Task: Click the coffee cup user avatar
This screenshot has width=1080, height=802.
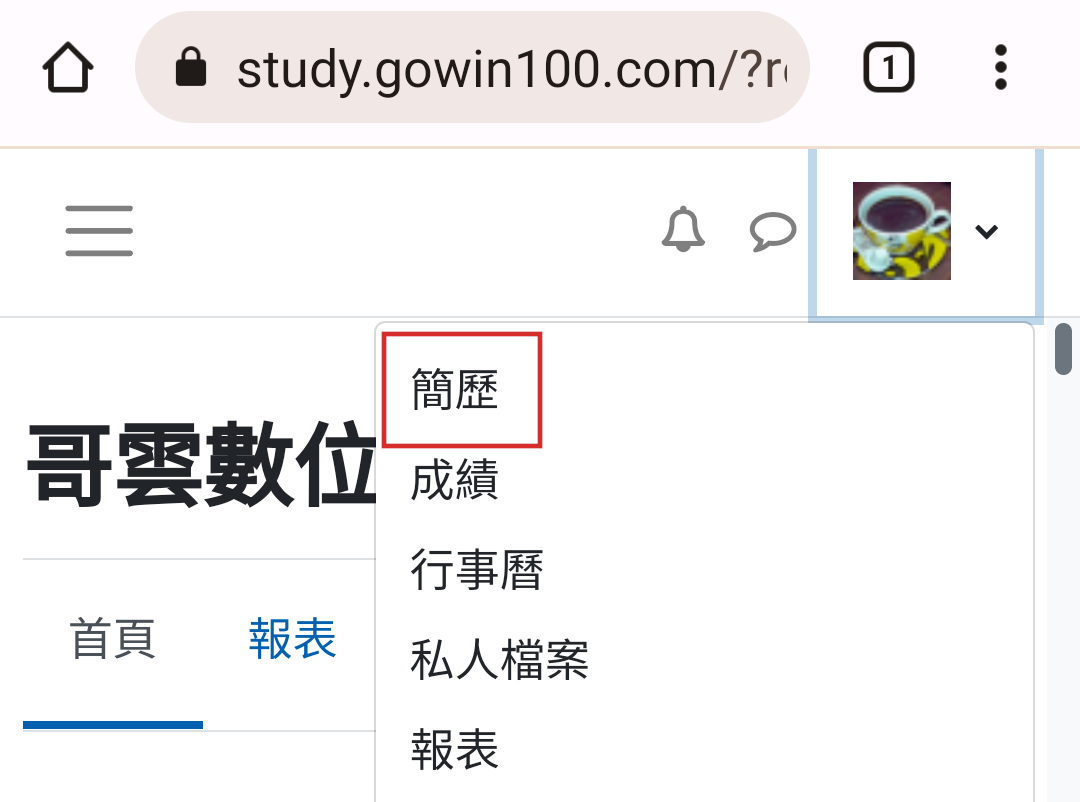Action: point(902,231)
